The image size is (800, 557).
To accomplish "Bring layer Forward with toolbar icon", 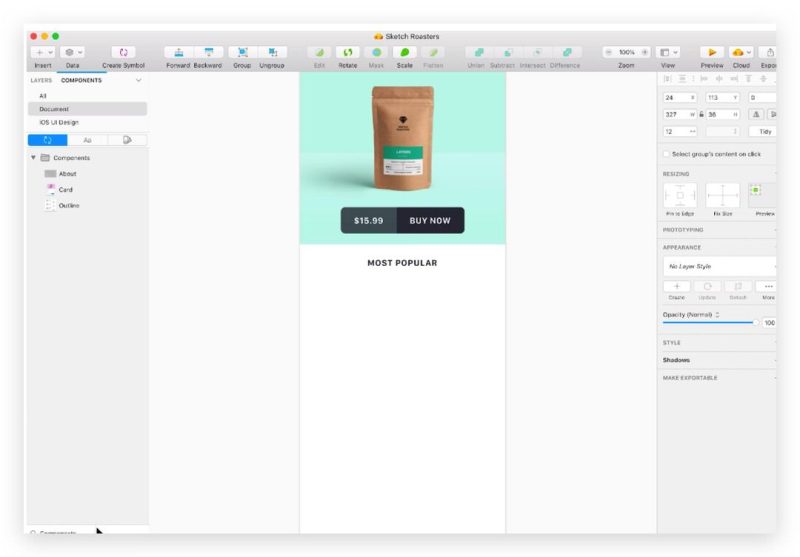I will coord(179,53).
